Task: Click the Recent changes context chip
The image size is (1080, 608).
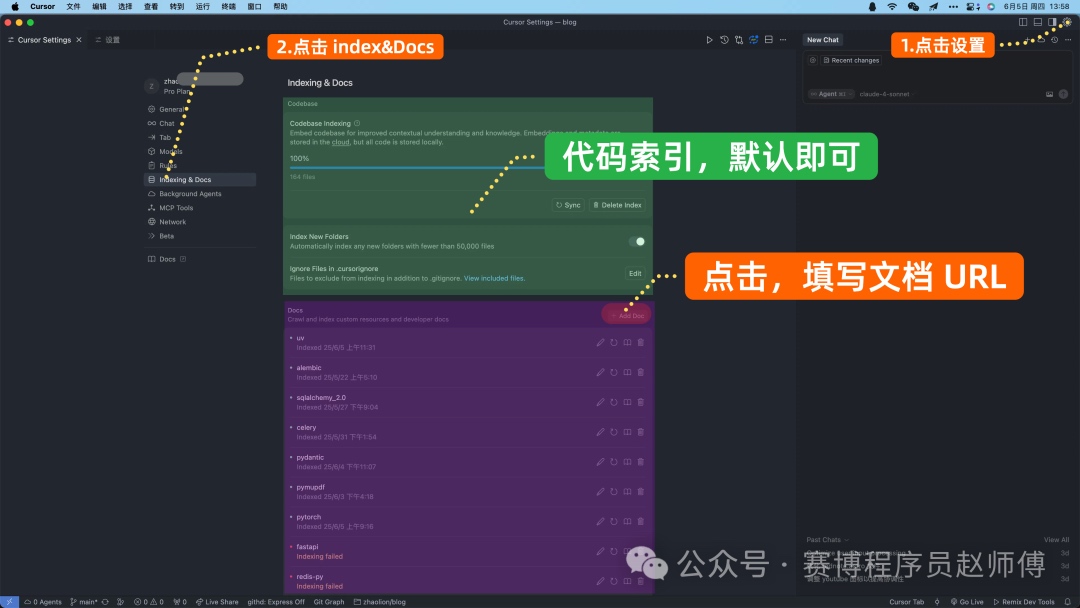Action: point(851,61)
